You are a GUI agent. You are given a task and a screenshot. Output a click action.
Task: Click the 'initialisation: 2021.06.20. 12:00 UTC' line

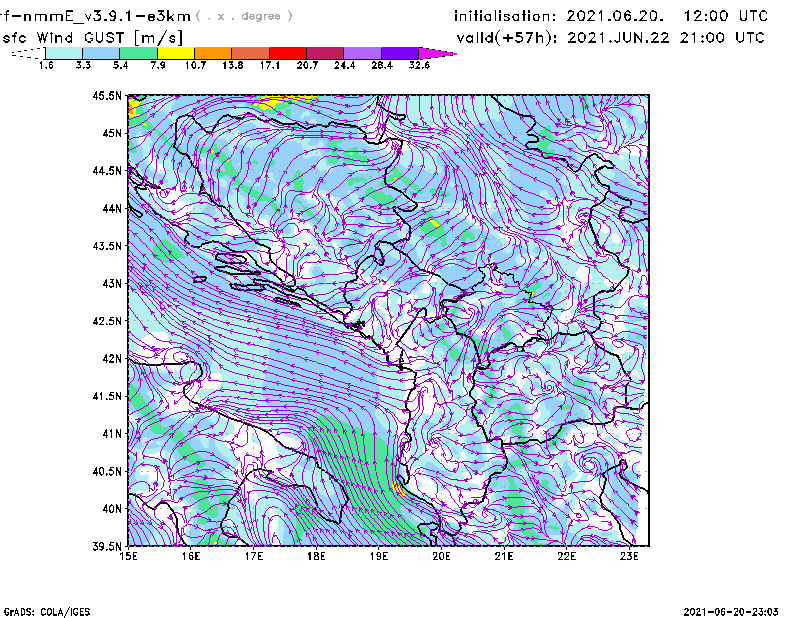611,16
